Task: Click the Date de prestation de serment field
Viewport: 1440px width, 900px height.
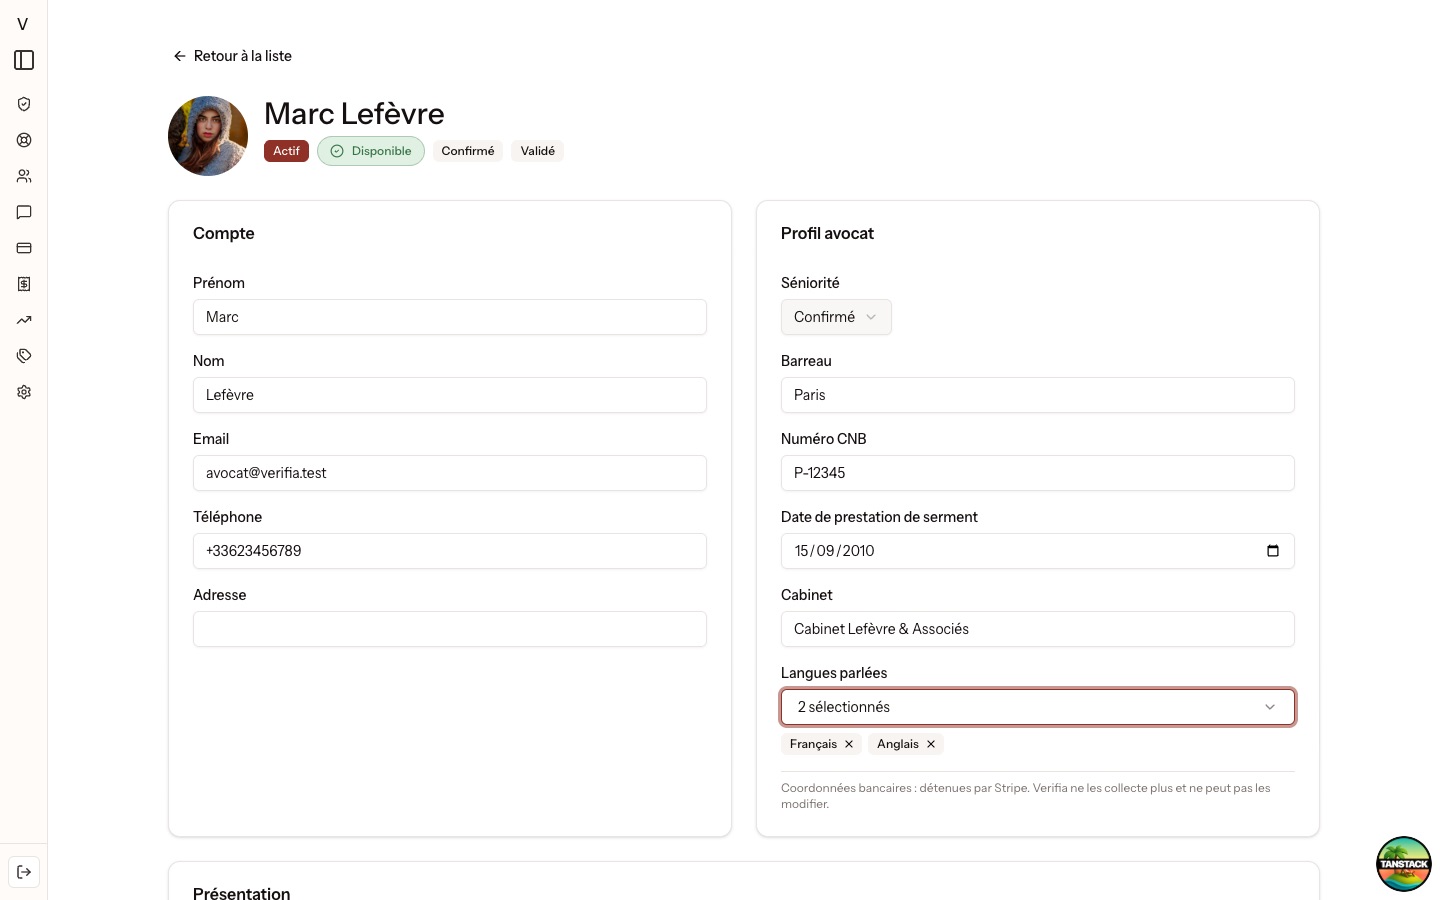Action: (1038, 551)
